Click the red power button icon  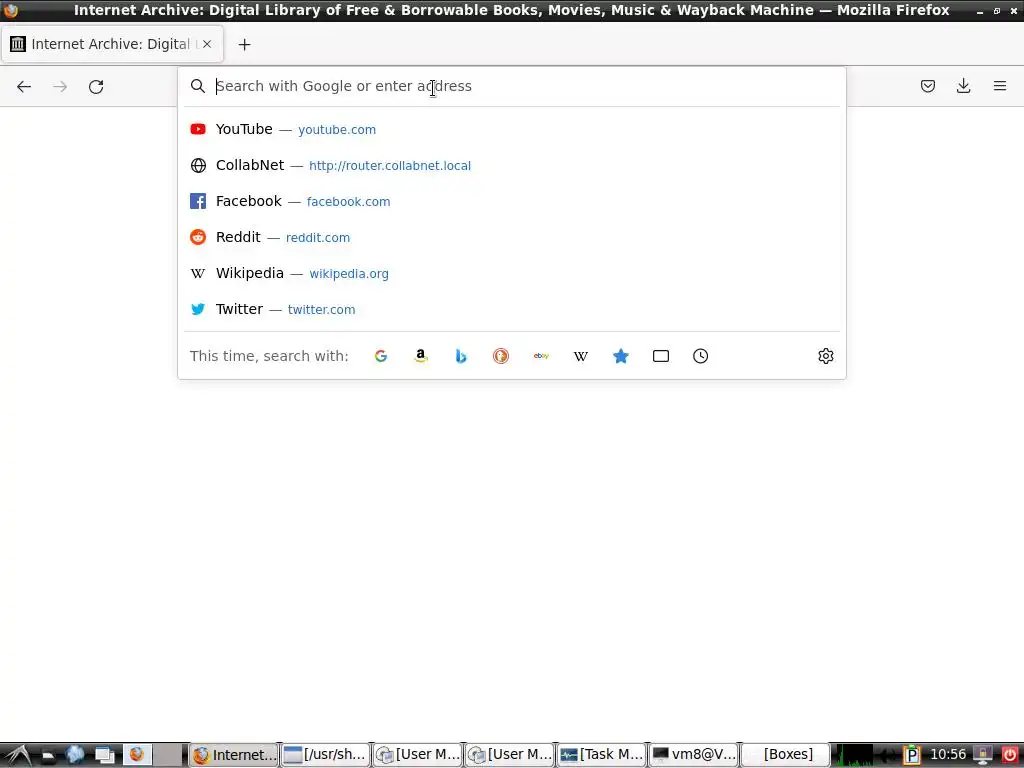point(1010,755)
